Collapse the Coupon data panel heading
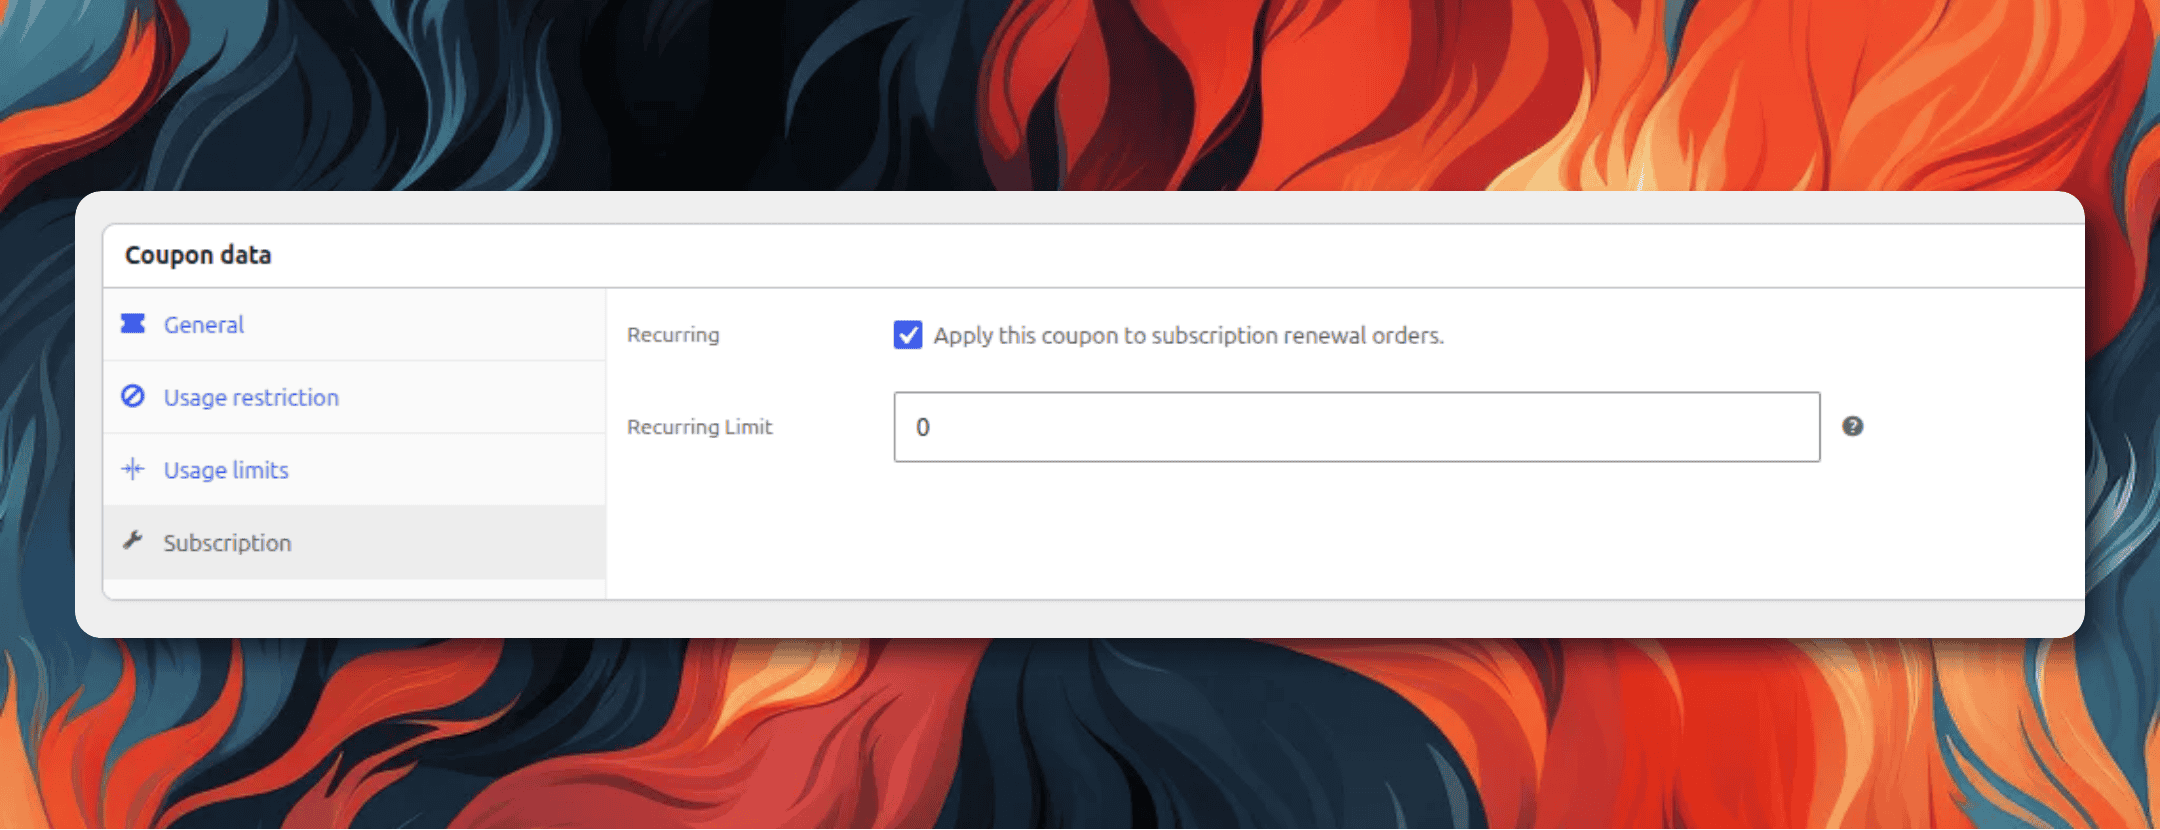The height and width of the screenshot is (830, 2160). pyautogui.click(x=198, y=255)
